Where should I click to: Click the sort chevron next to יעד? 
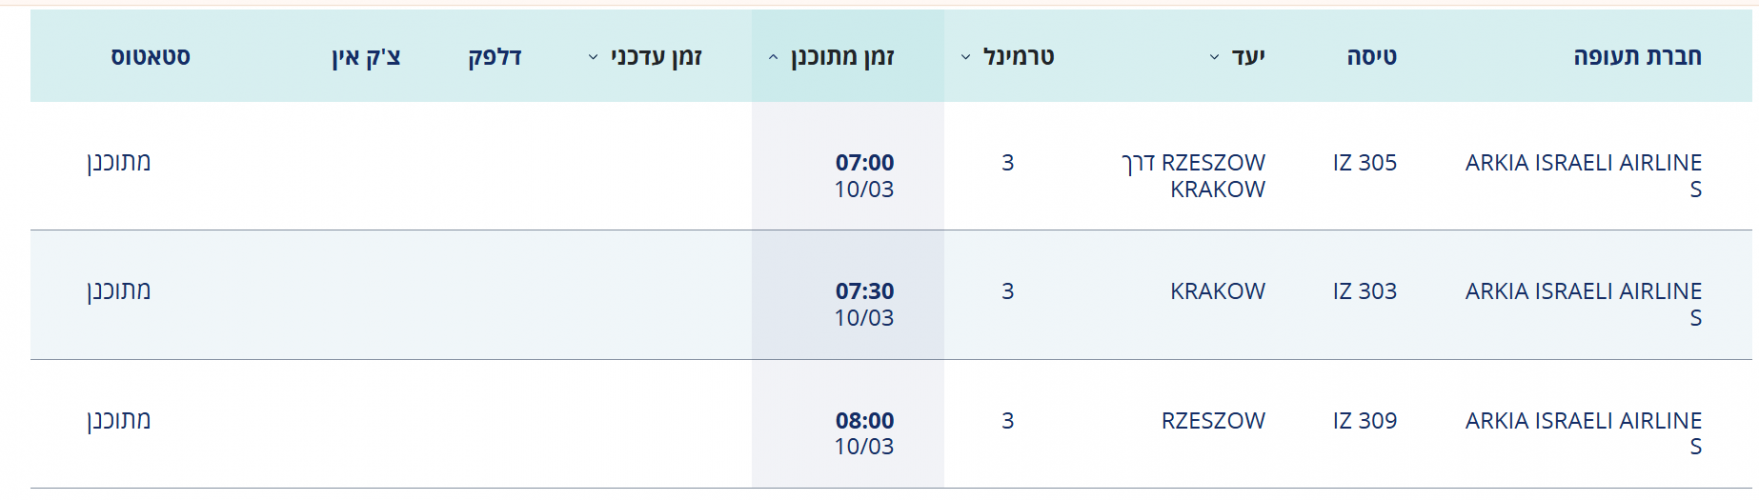pyautogui.click(x=1214, y=58)
